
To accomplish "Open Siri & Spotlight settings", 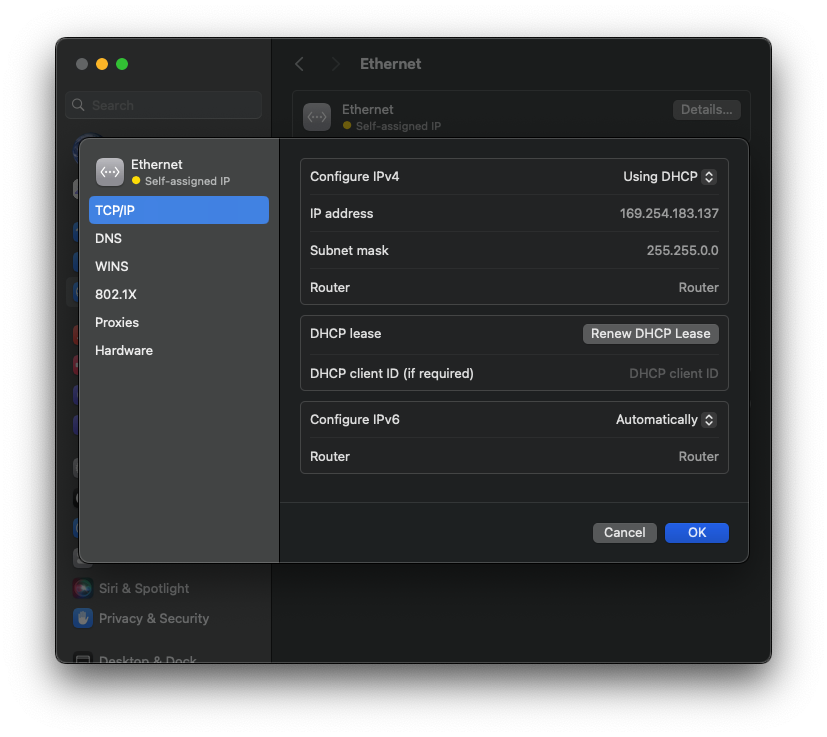I will [x=131, y=588].
